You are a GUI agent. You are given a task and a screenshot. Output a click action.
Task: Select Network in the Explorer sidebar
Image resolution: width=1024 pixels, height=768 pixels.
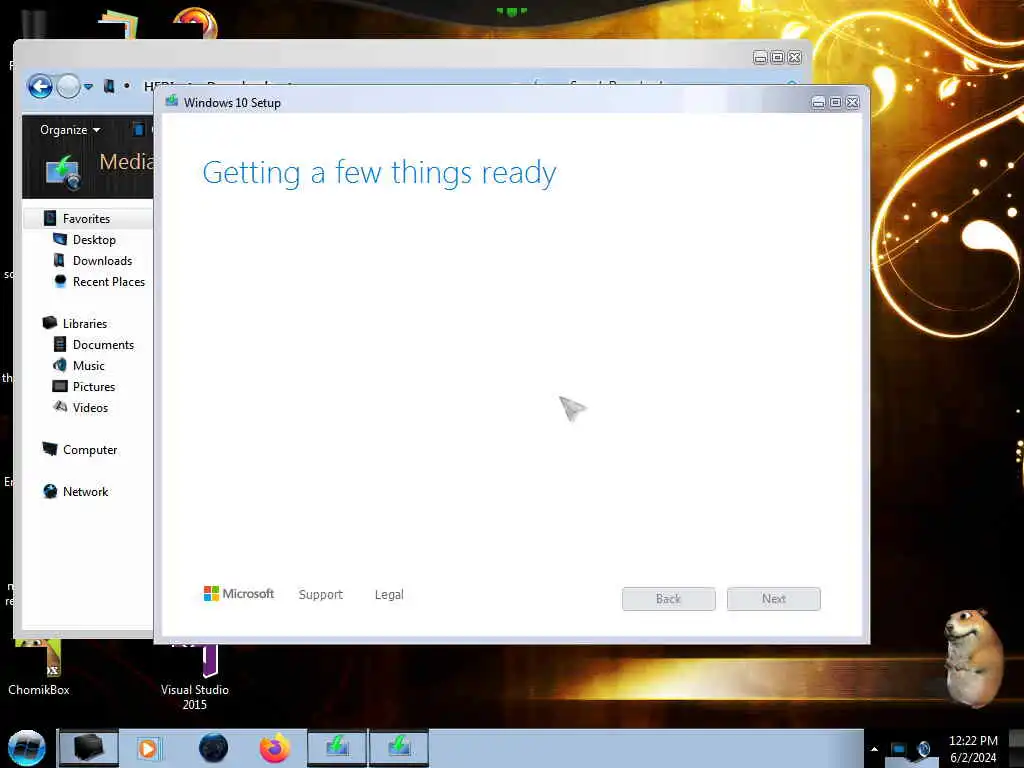pyautogui.click(x=86, y=492)
